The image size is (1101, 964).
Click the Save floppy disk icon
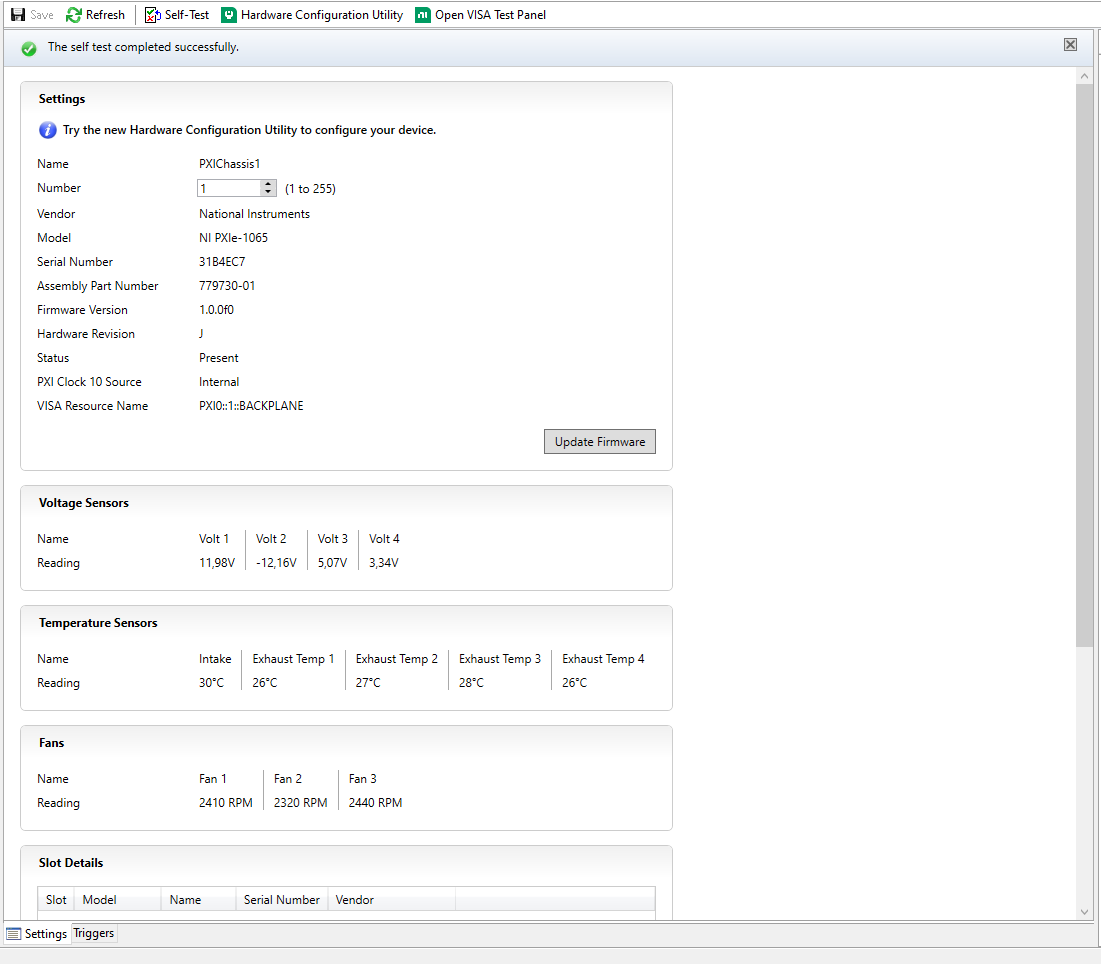coord(18,15)
